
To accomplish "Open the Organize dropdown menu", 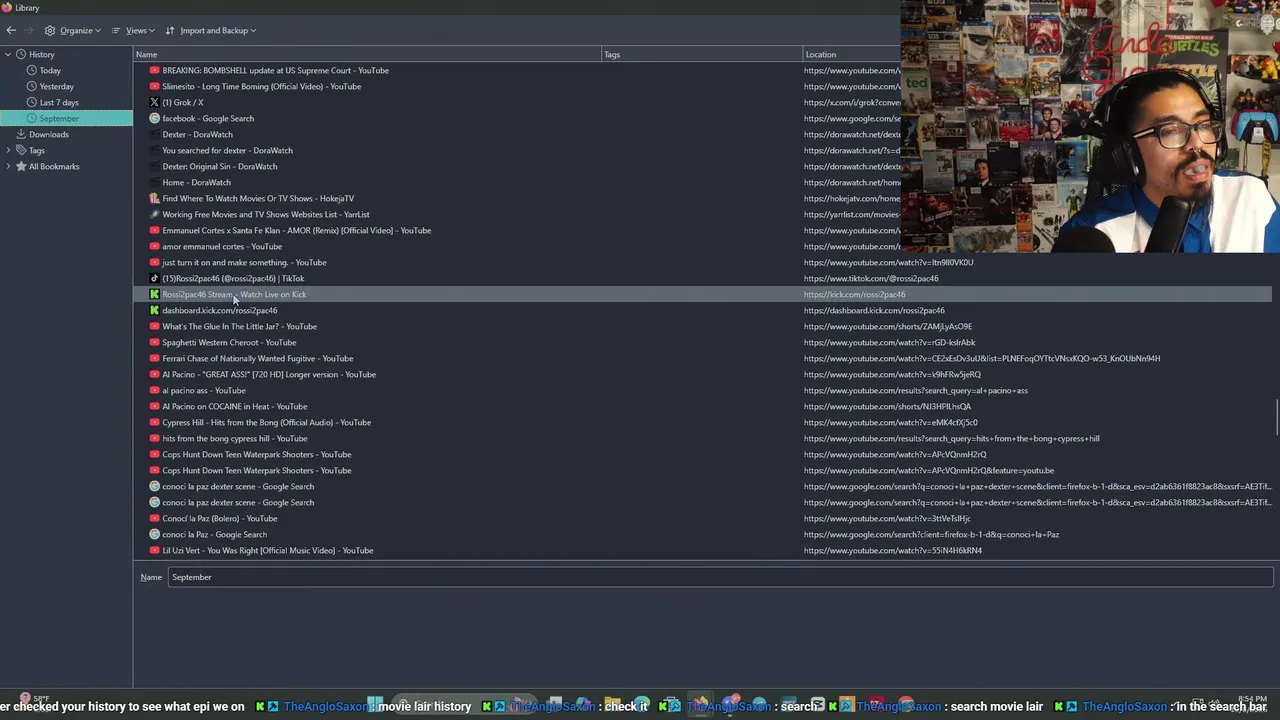I will click(x=72, y=30).
